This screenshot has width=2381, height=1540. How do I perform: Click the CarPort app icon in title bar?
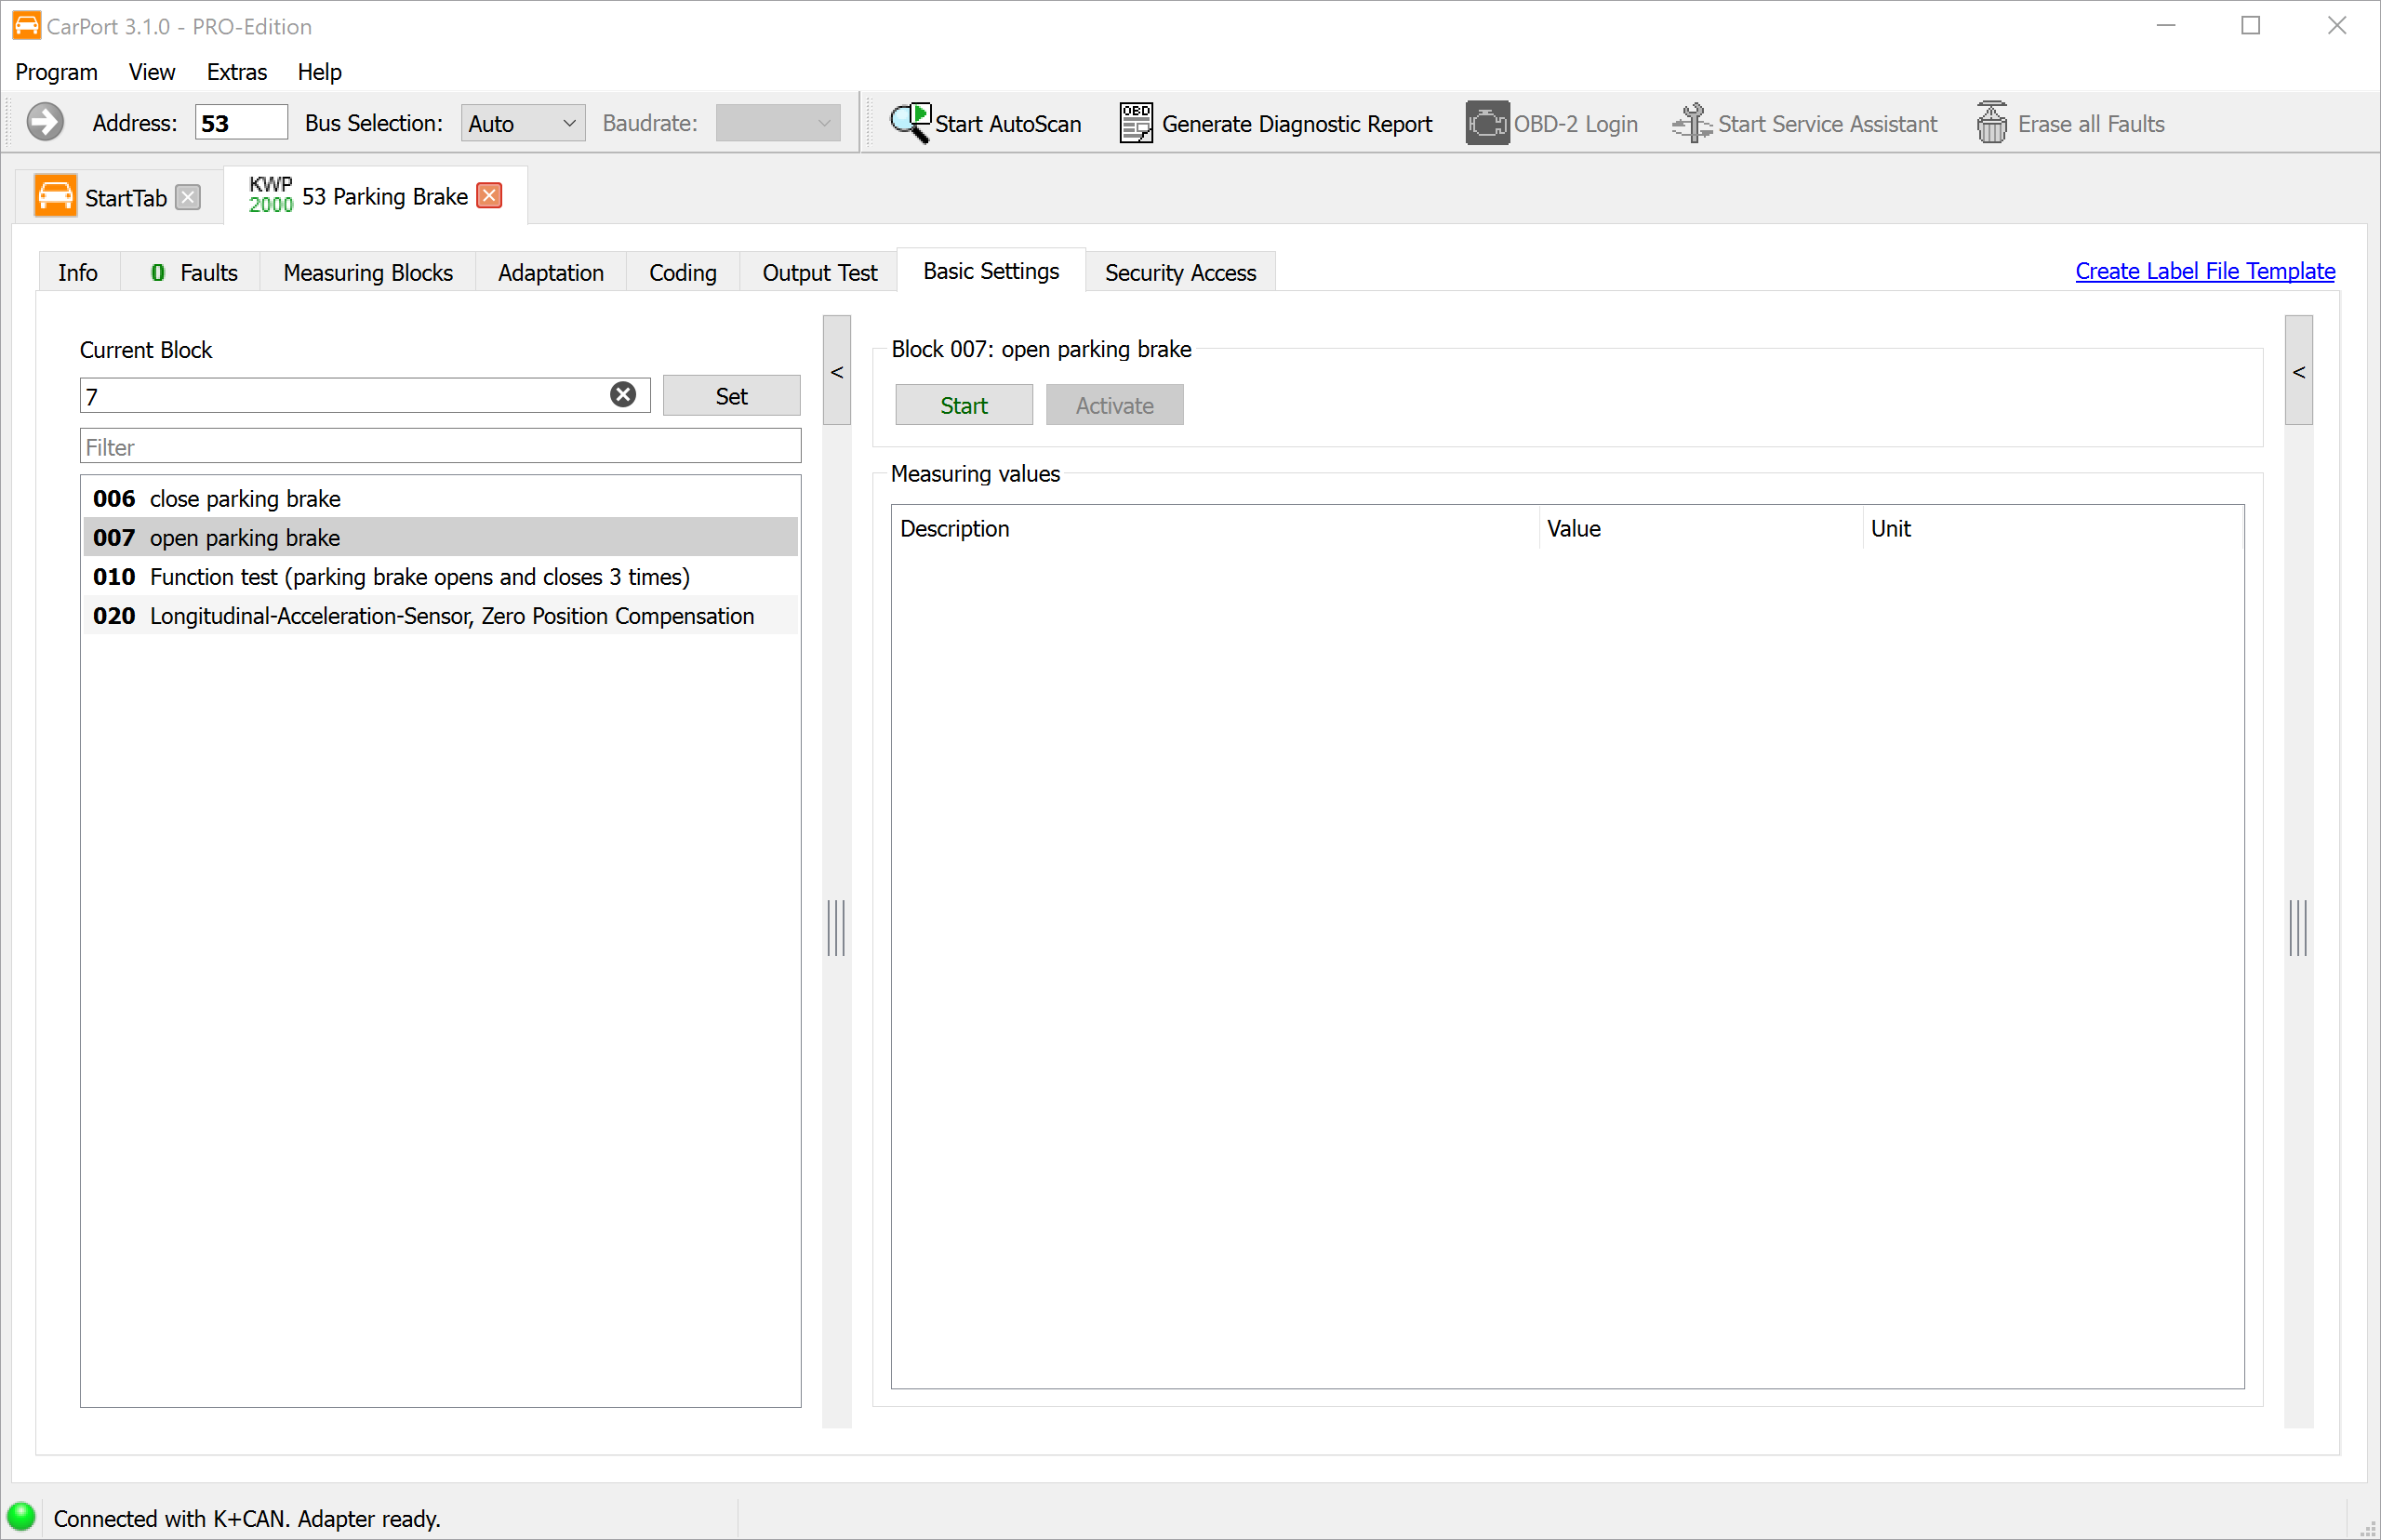pos(27,26)
